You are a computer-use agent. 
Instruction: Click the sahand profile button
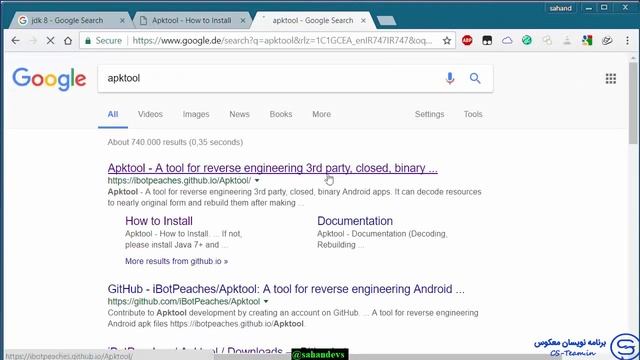[x=560, y=8]
